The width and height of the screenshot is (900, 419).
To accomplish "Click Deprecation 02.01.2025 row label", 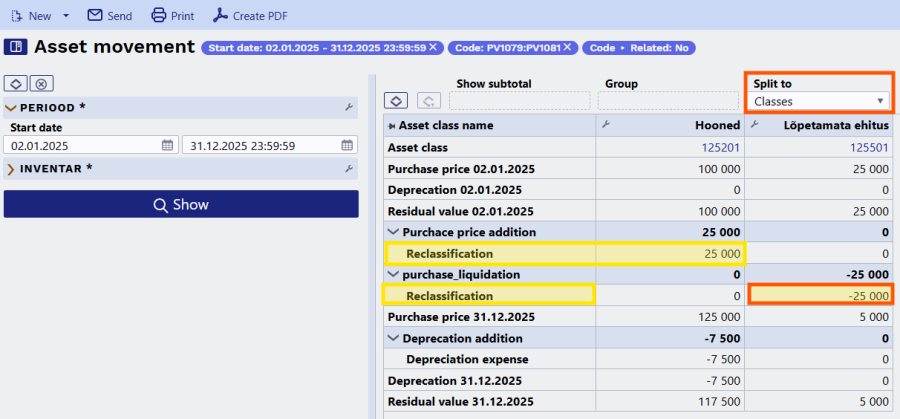I will tap(455, 190).
